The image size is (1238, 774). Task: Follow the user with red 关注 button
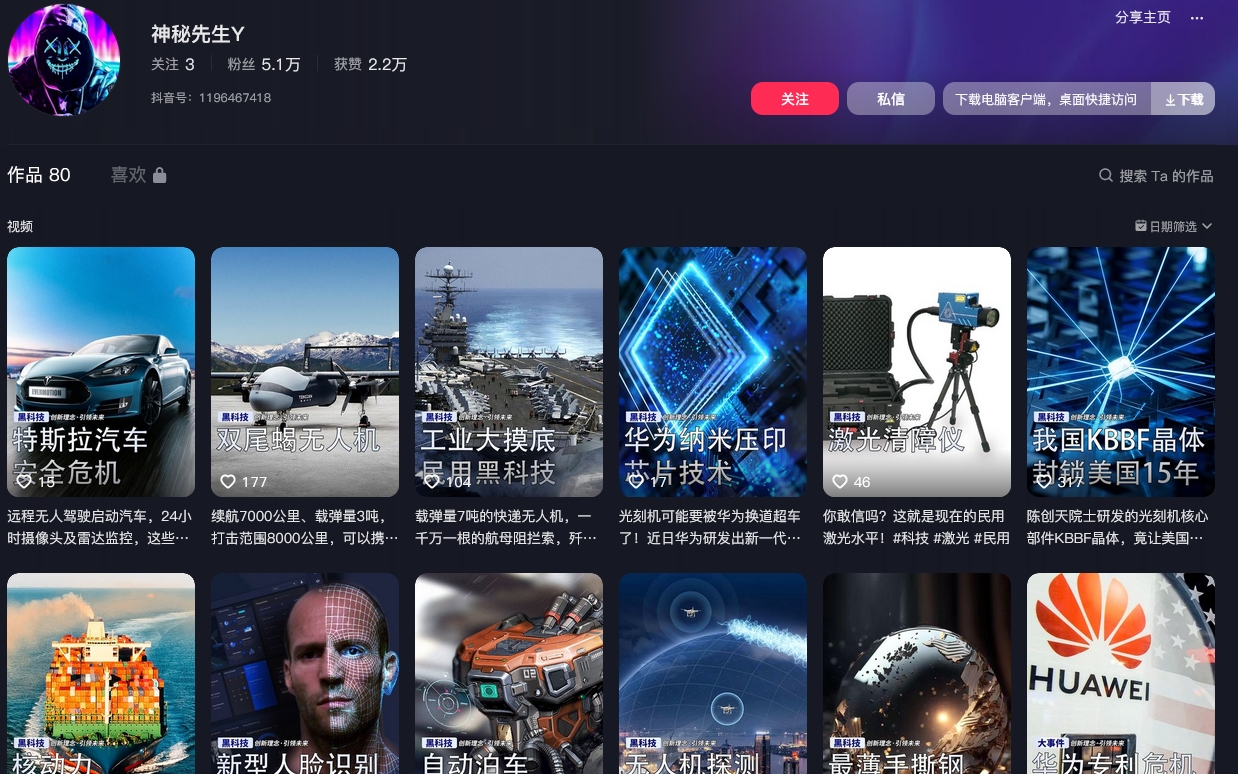pyautogui.click(x=795, y=99)
